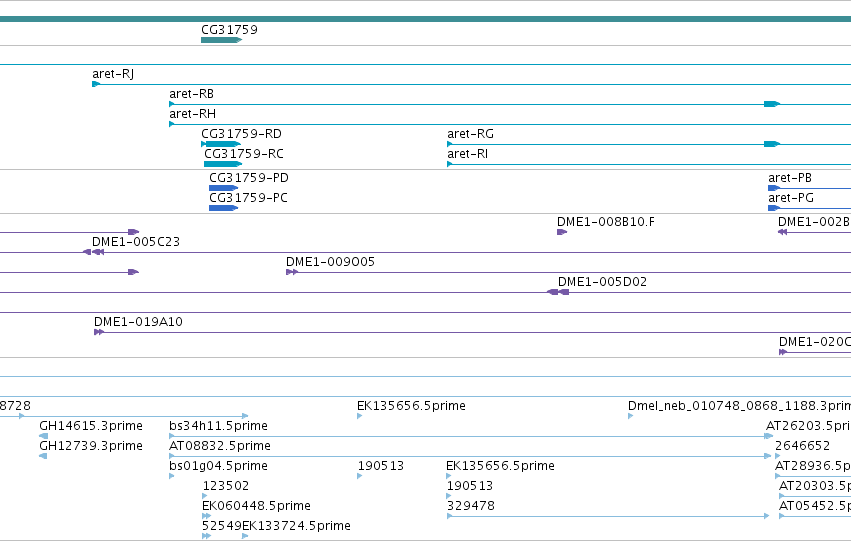Select the Dmel_neb_010748_0868_1188.3prime label
The height and width of the screenshot is (541, 851).
(739, 406)
